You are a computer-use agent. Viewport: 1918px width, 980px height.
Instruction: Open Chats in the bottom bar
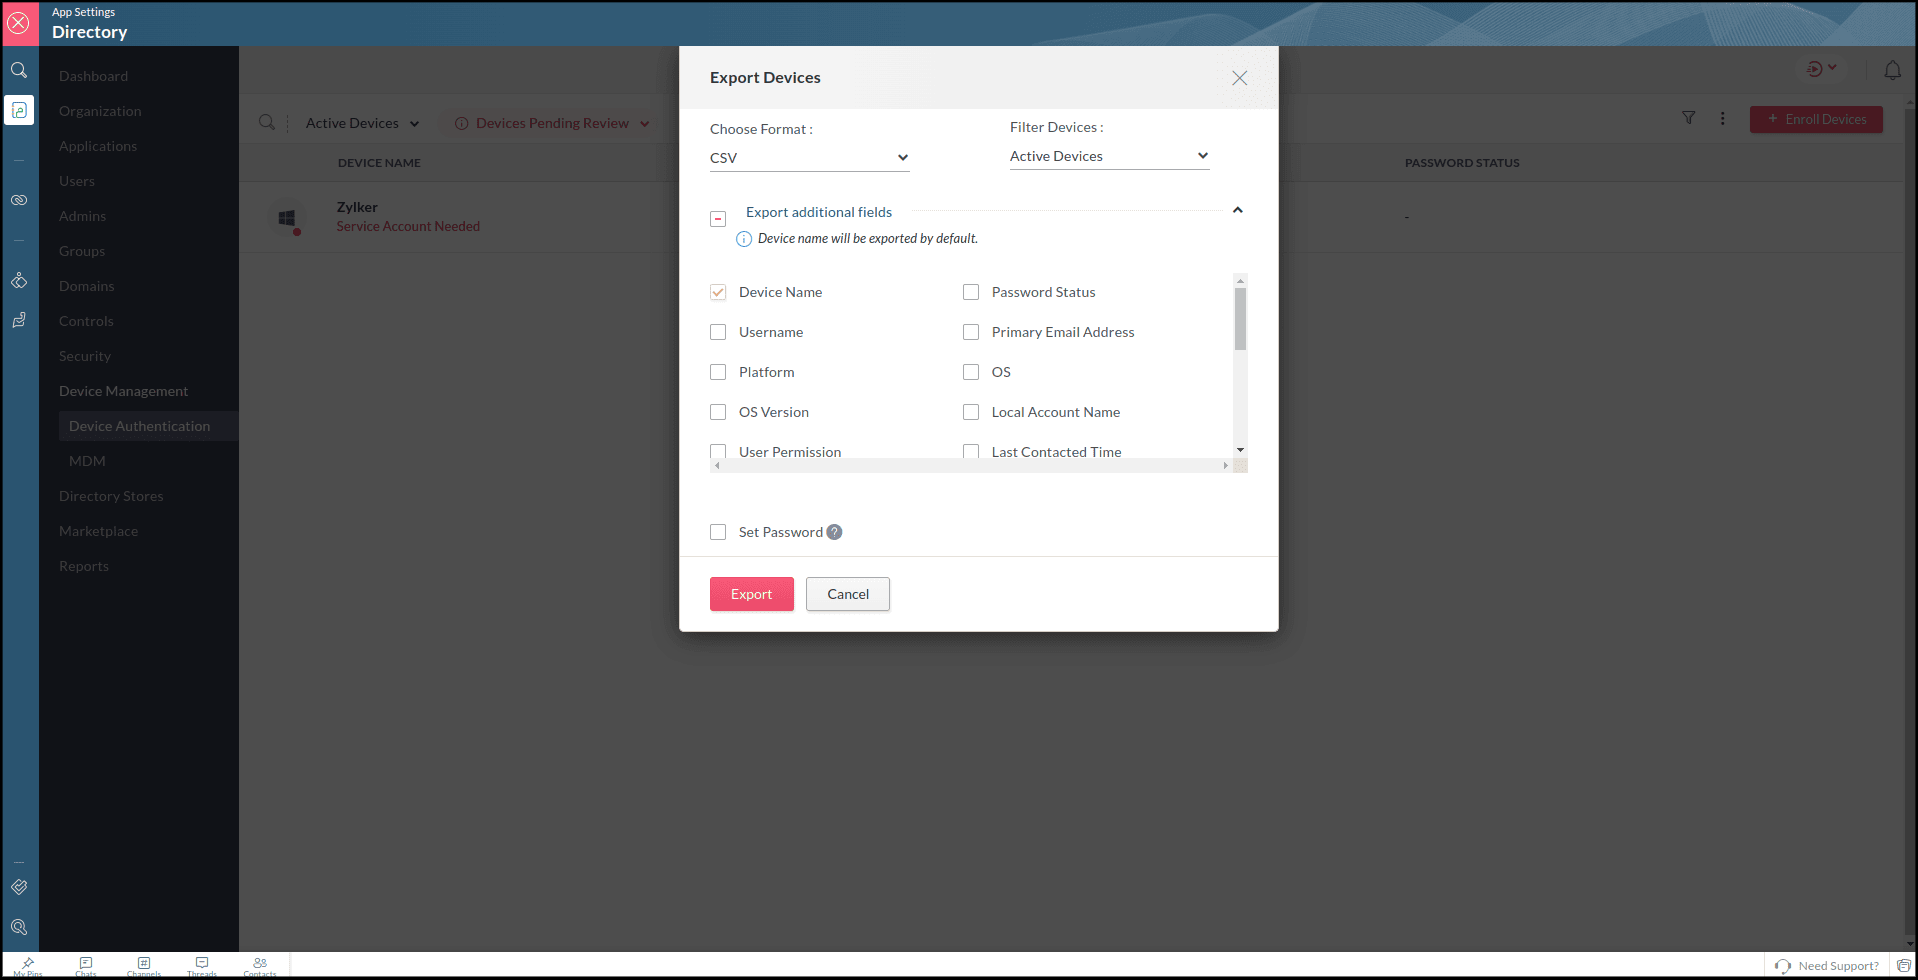[86, 966]
